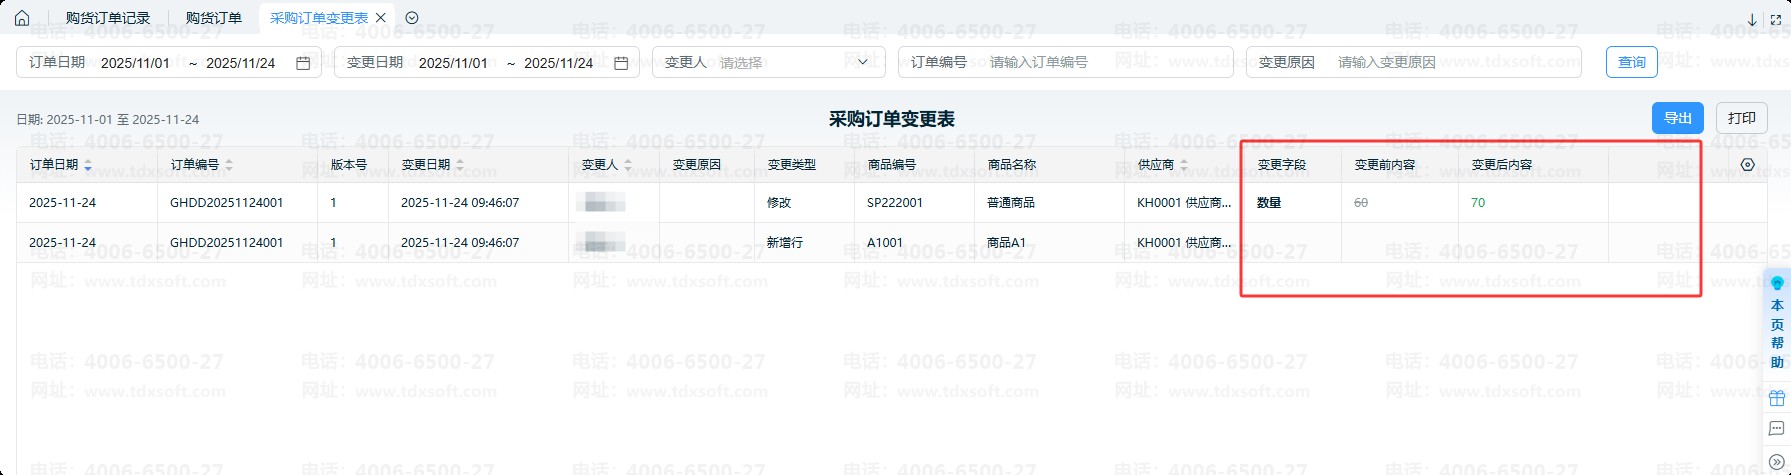Go to the home page icon
The image size is (1791, 475).
pyautogui.click(x=22, y=18)
